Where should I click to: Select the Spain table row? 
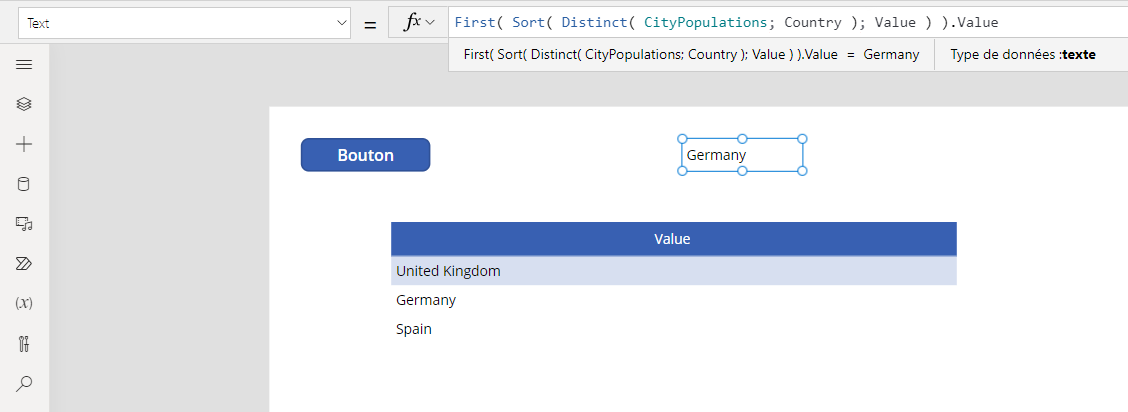tap(673, 329)
